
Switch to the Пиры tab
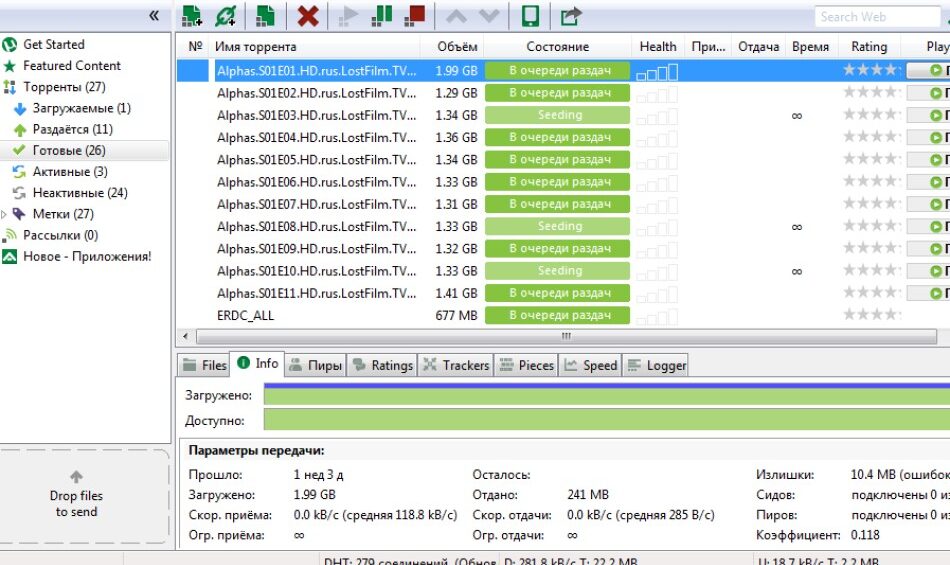(x=315, y=365)
